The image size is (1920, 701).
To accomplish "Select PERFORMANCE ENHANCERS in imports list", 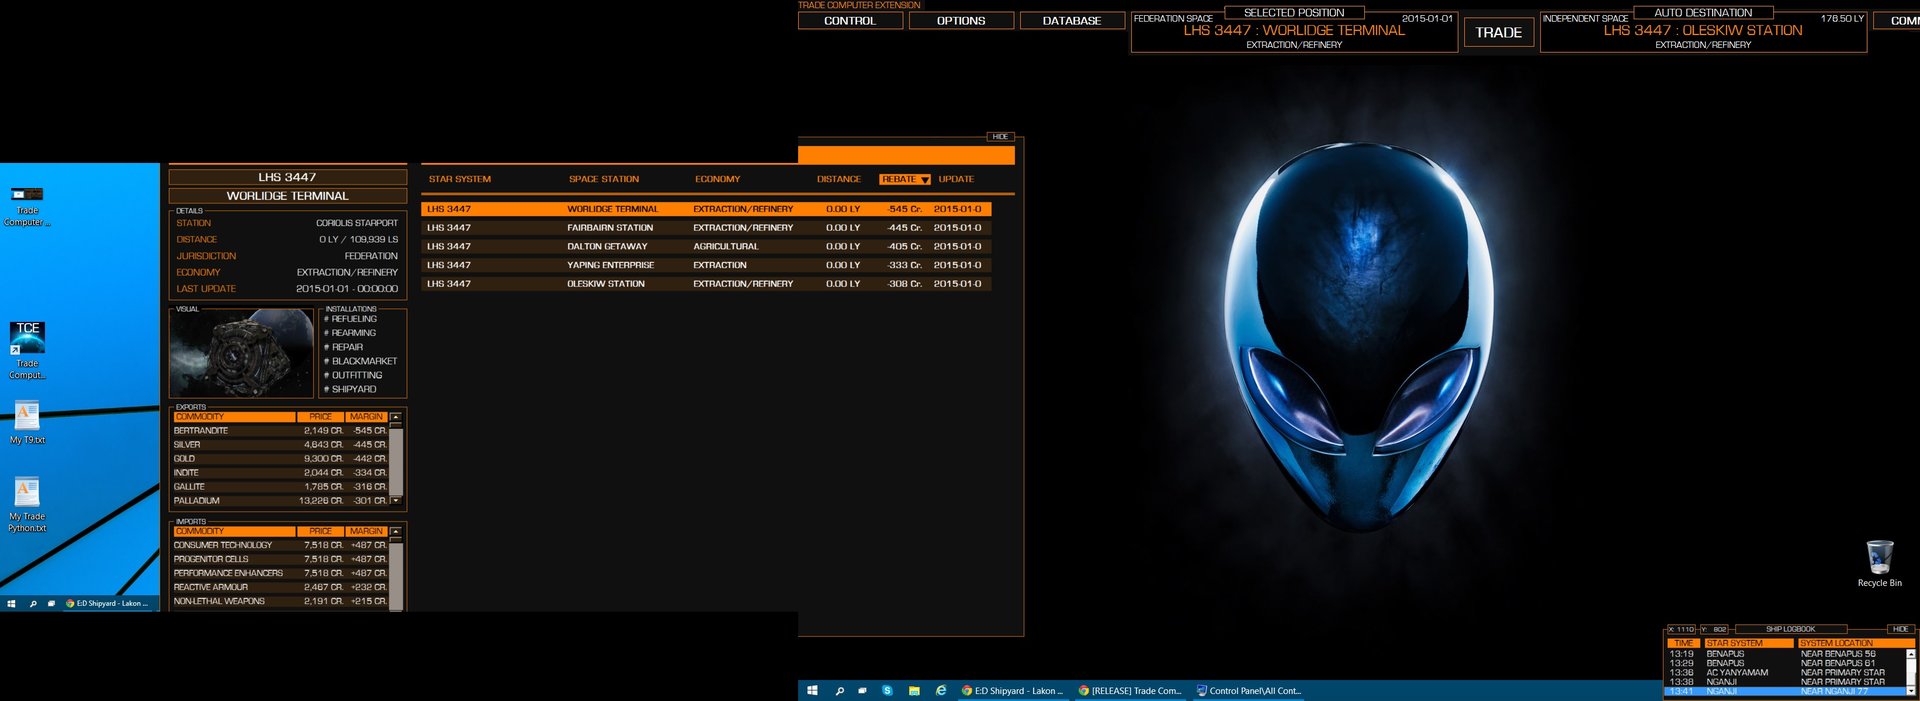I will (280, 573).
